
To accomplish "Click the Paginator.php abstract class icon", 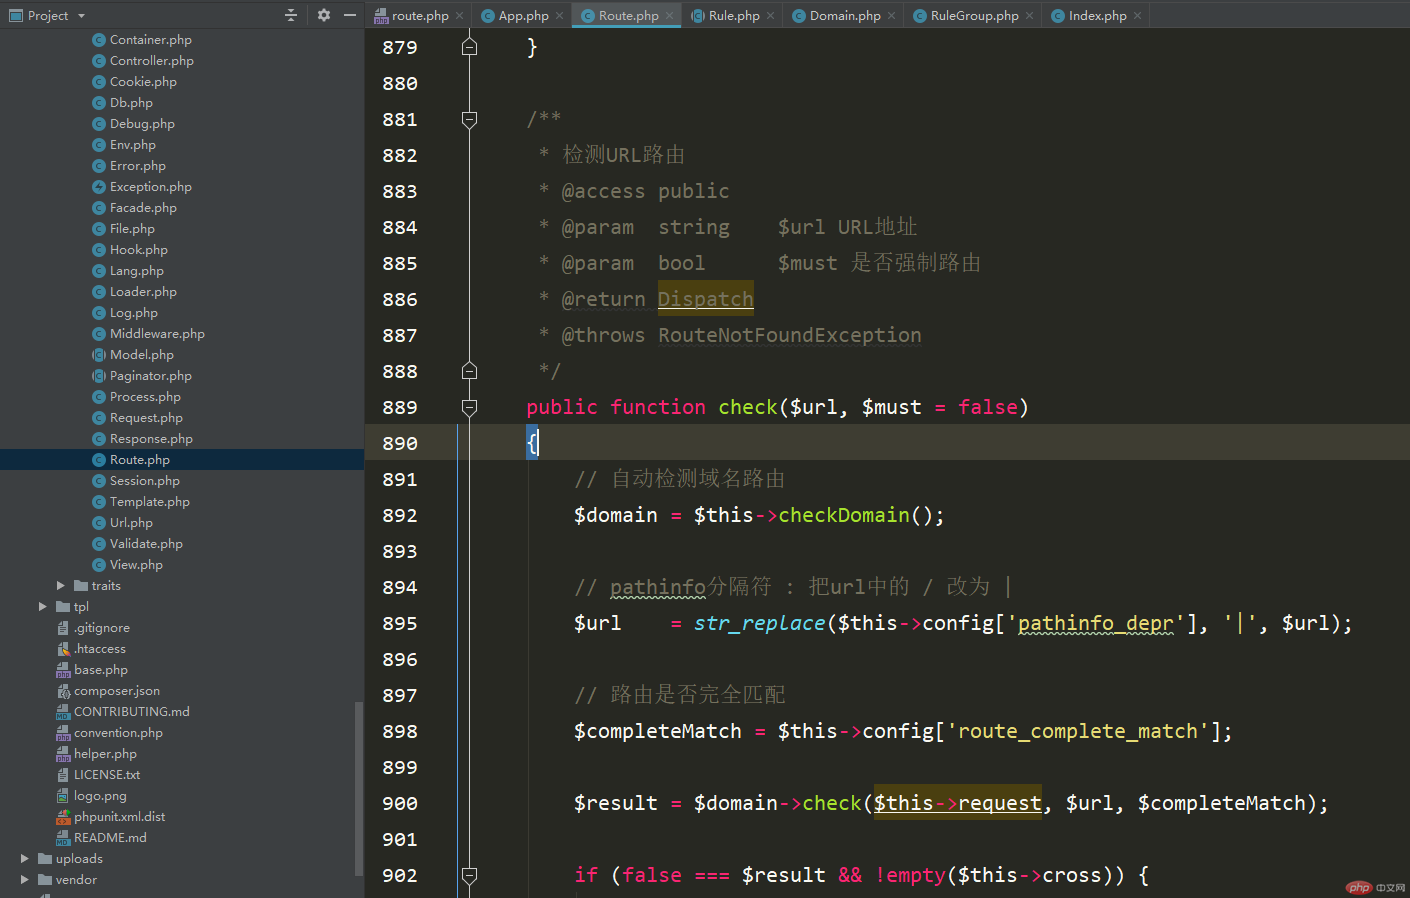I will [x=99, y=376].
